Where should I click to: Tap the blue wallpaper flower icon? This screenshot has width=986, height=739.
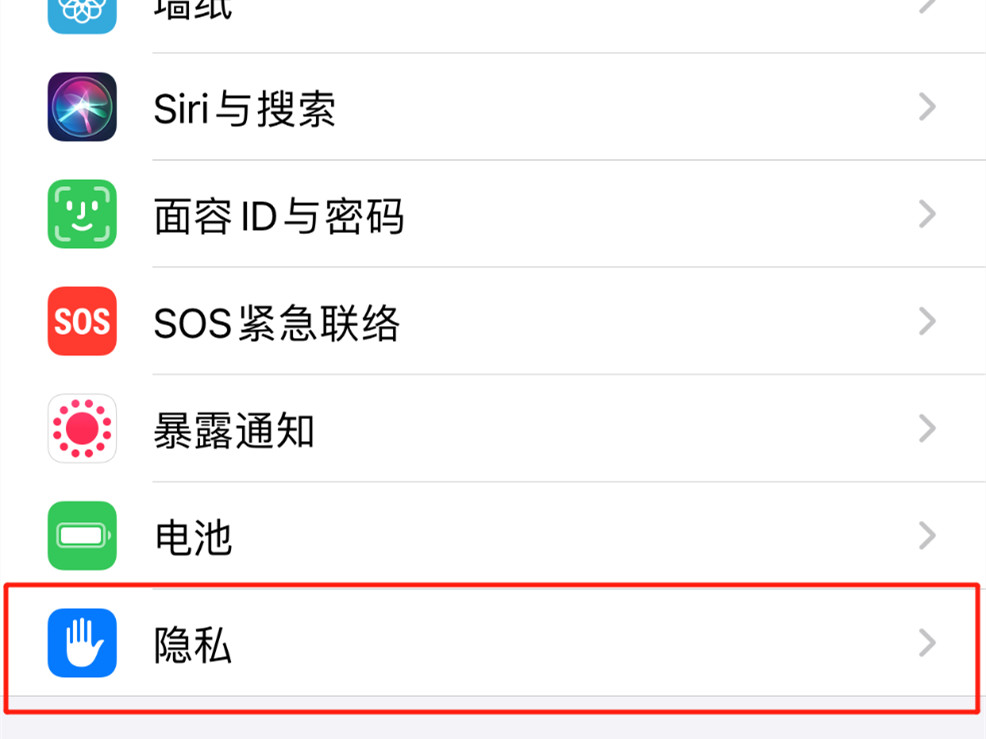(82, 13)
